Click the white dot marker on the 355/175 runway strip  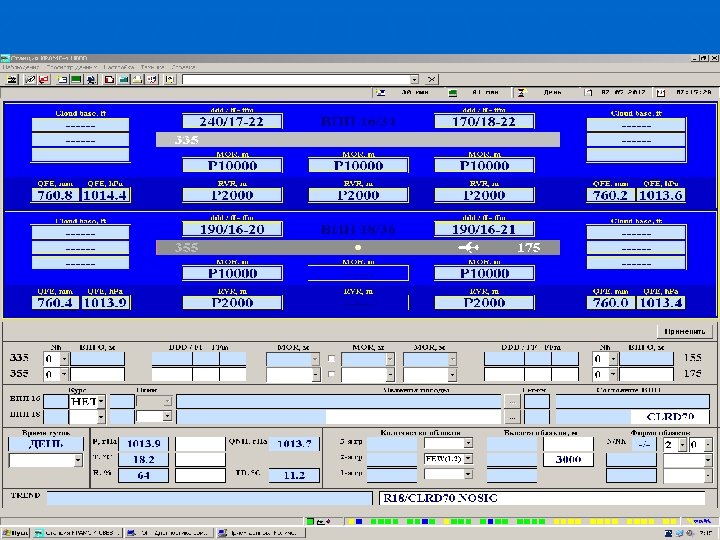click(x=358, y=248)
